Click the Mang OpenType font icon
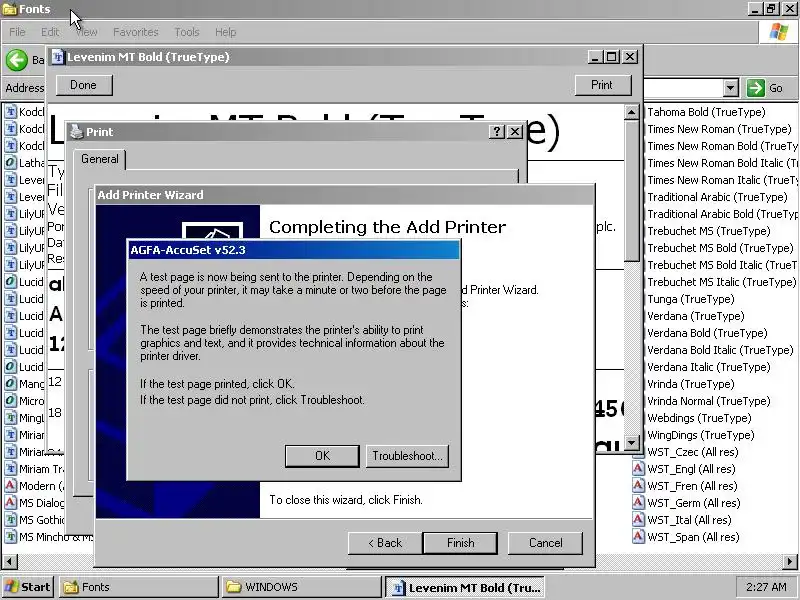Image resolution: width=800 pixels, height=600 pixels. (x=10, y=384)
